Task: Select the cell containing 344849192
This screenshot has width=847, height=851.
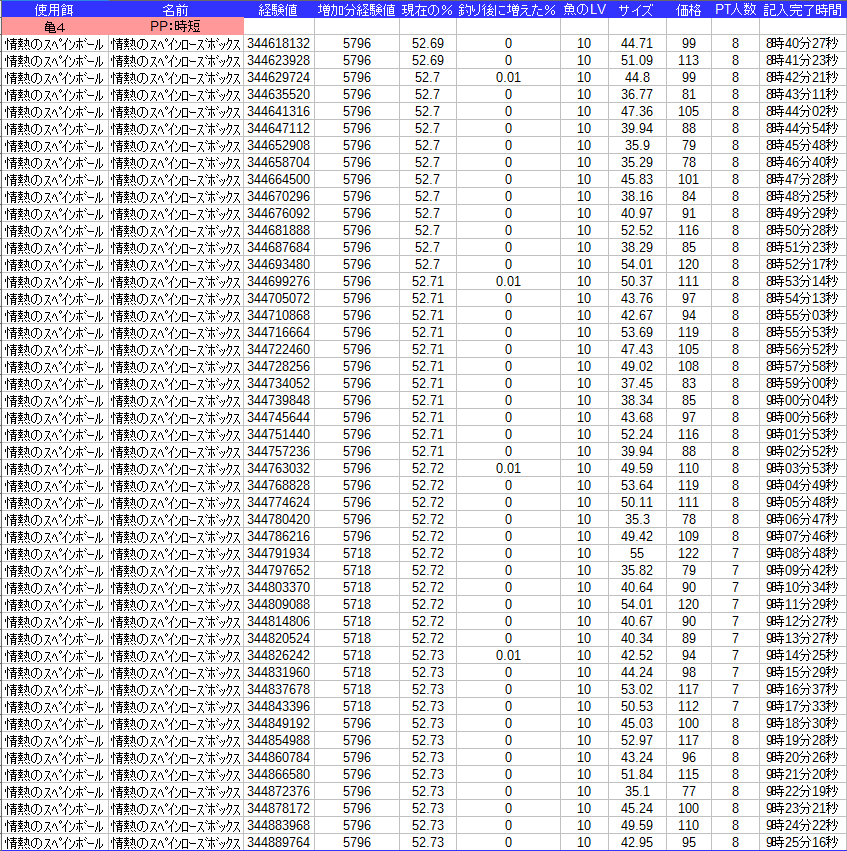Action: click(278, 723)
